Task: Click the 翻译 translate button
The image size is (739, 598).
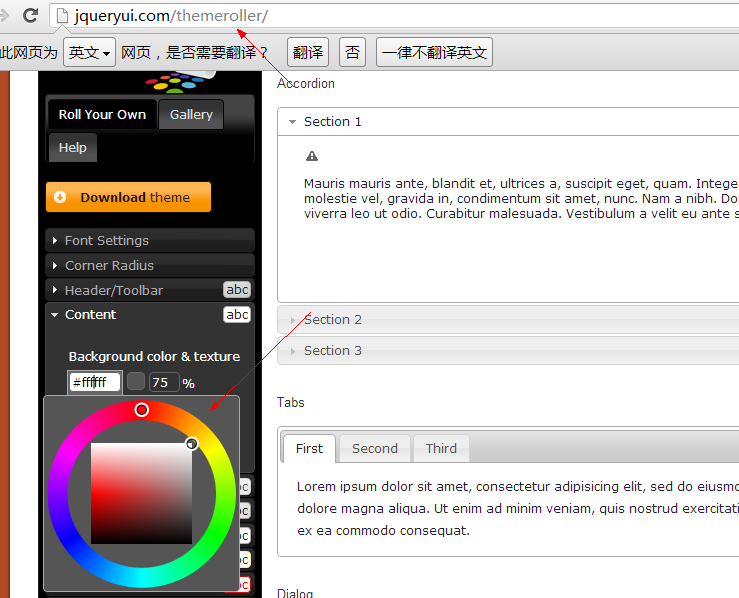Action: click(308, 52)
